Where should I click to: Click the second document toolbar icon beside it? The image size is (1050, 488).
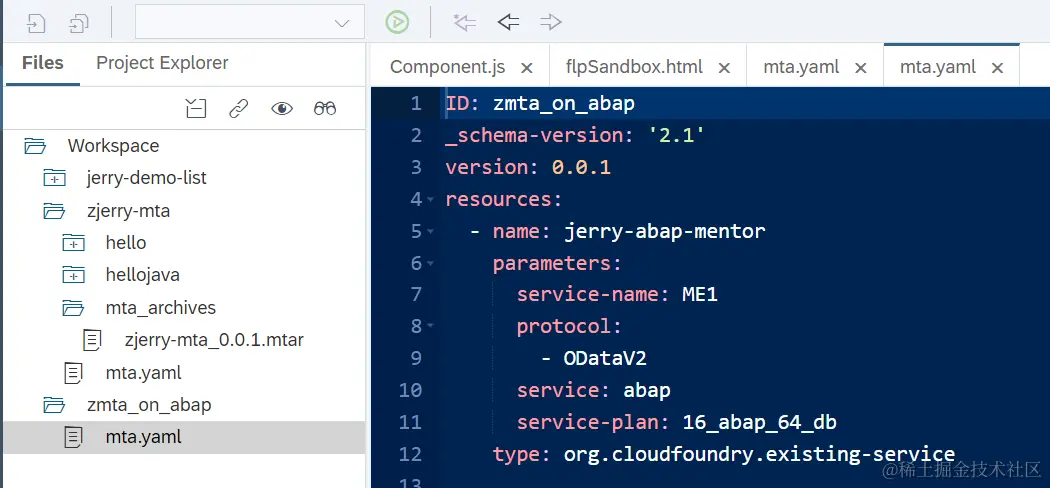[79, 23]
